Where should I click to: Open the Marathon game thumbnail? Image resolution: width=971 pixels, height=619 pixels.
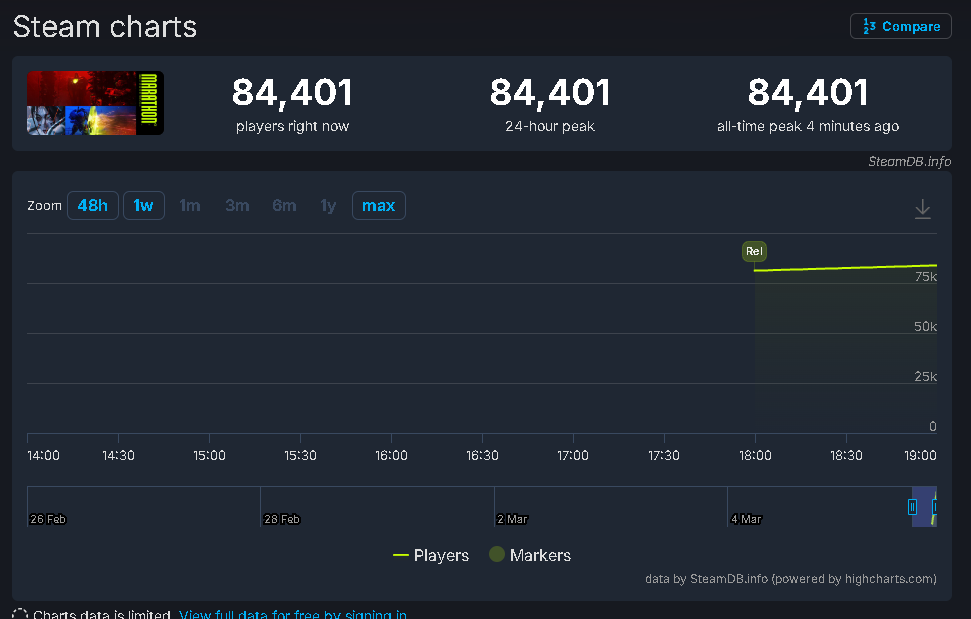(95, 103)
